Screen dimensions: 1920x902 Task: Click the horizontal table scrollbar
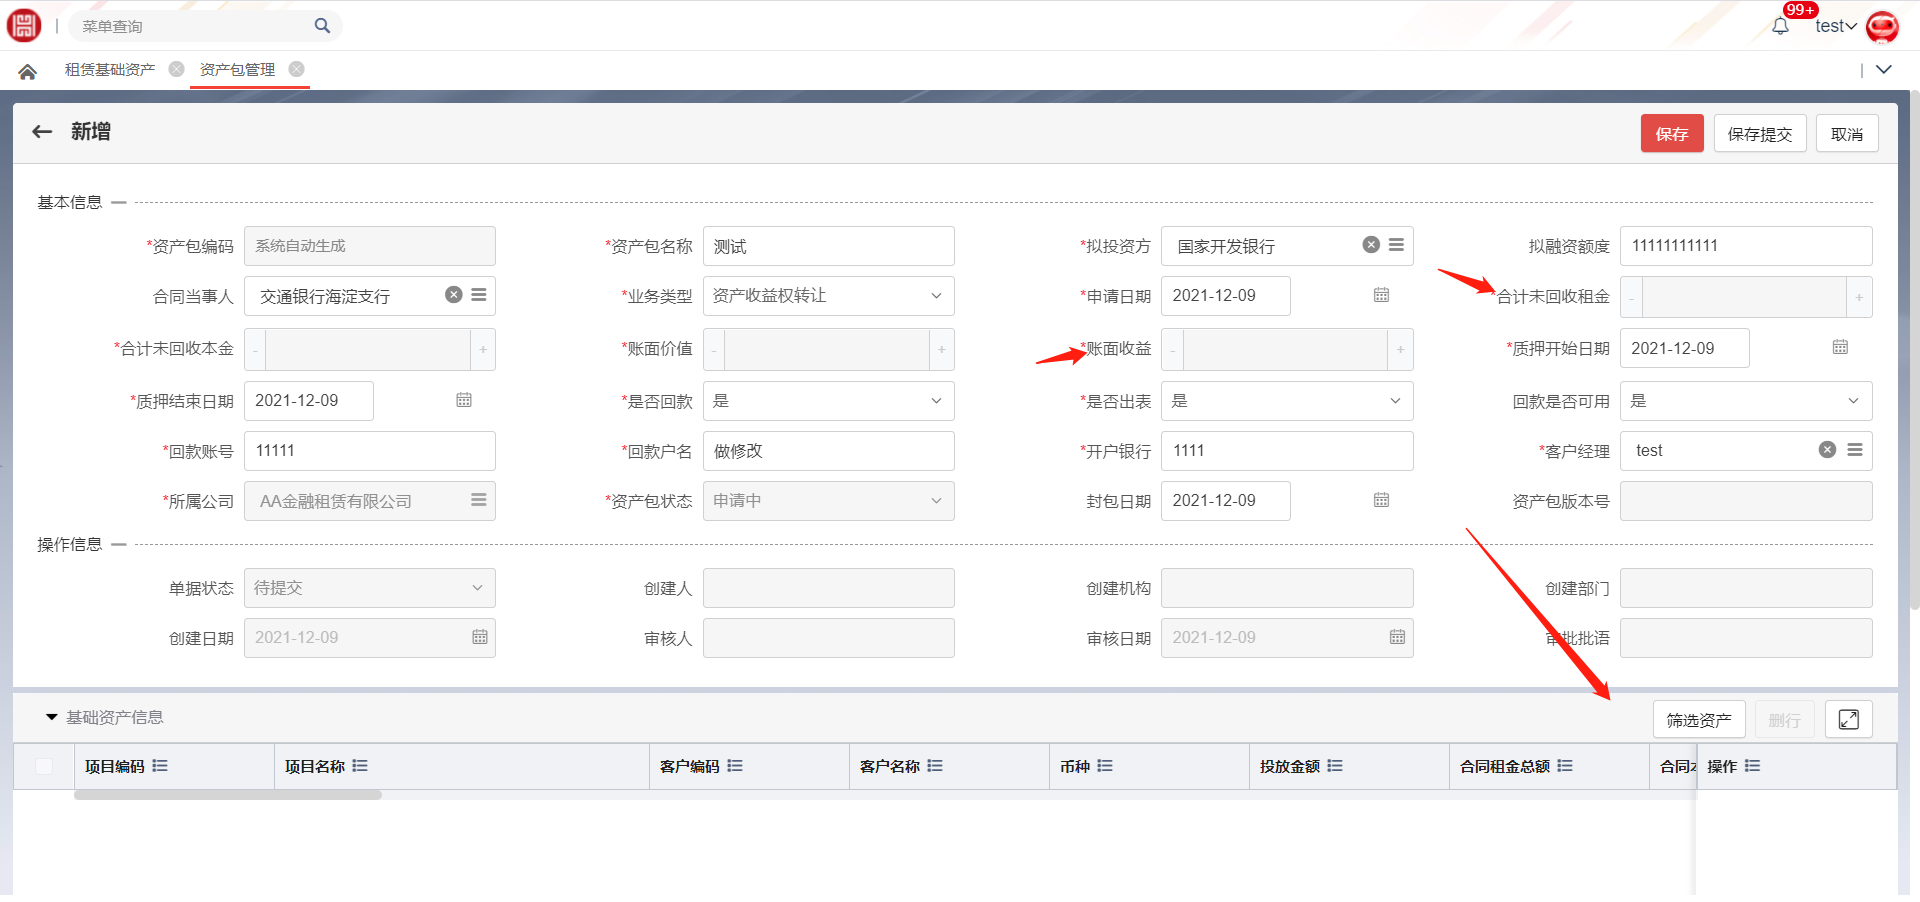228,795
